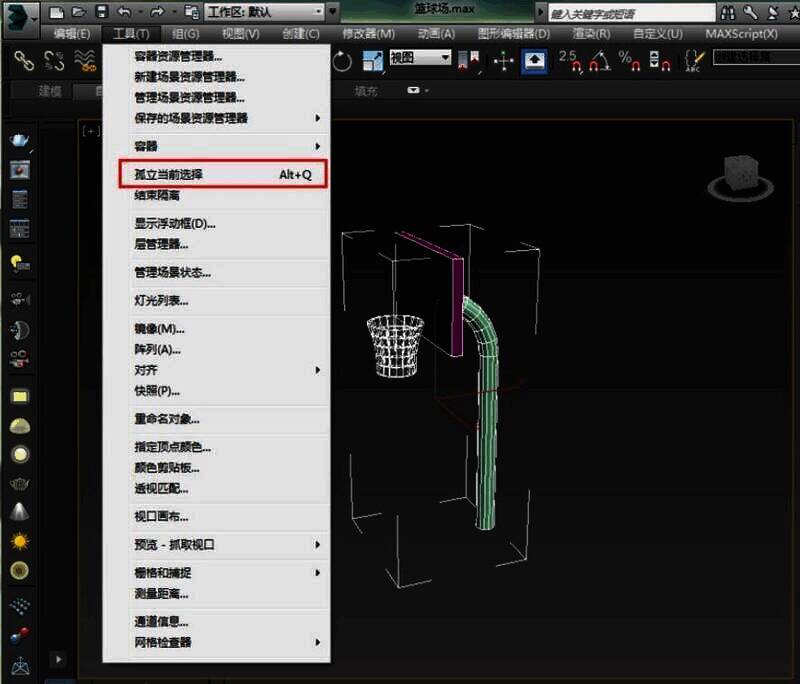Screen dimensions: 800x684
Task: Select the Select and Manipulate tool
Action: pos(502,62)
